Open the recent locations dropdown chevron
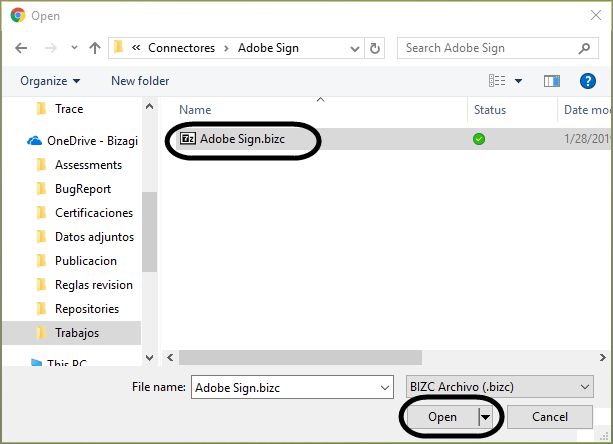Screen dimensions: 613x444 coord(74,48)
